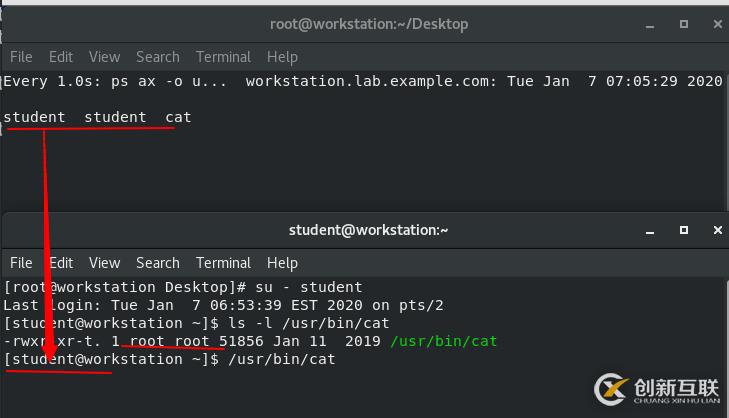Click the /usr/bin/cat command prompt line
The width and height of the screenshot is (729, 418).
[280, 359]
